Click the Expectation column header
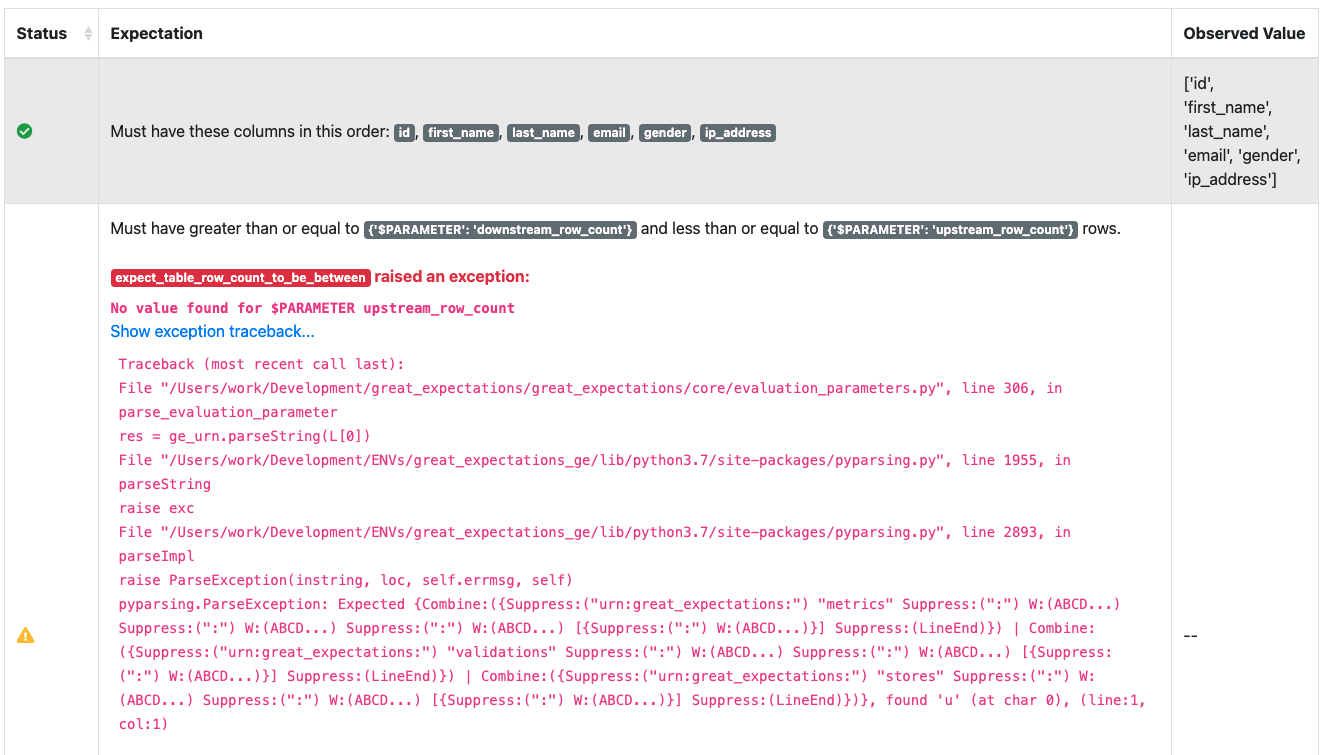The height and width of the screenshot is (755, 1325). click(x=635, y=33)
